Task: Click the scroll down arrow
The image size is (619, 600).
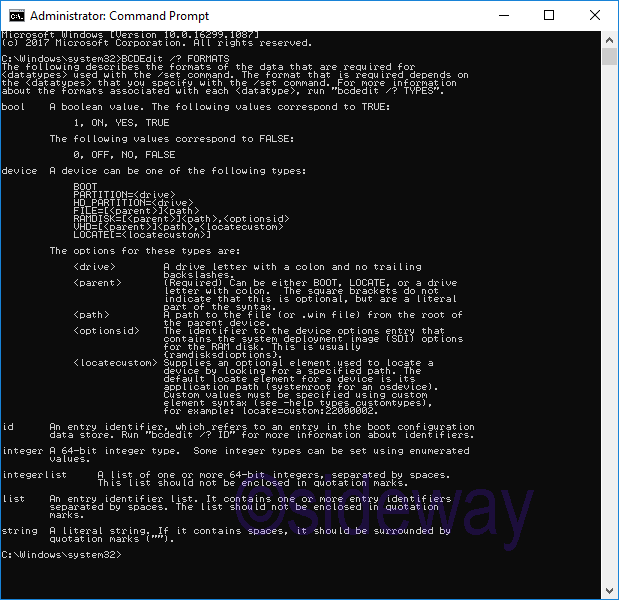Action: [609, 591]
